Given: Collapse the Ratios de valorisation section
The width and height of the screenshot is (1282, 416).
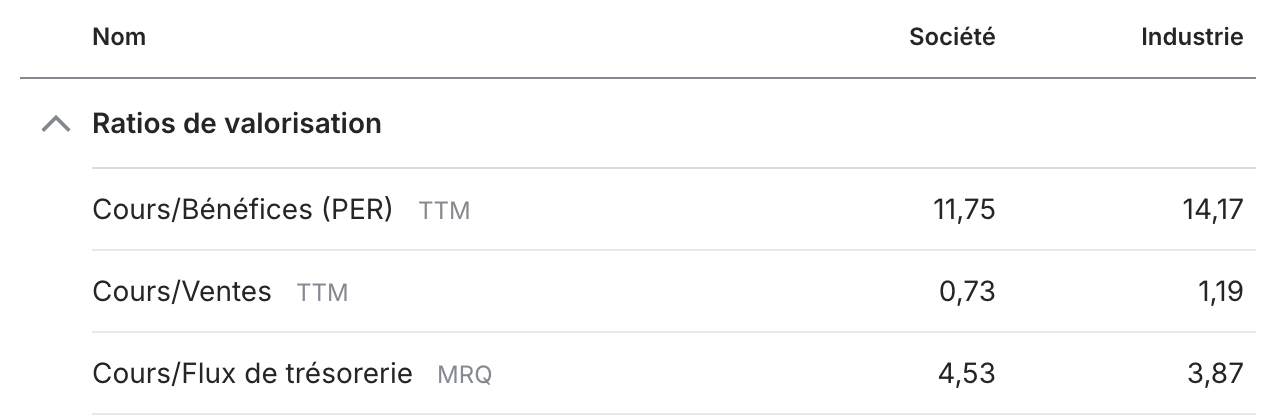Looking at the screenshot, I should pos(57,125).
